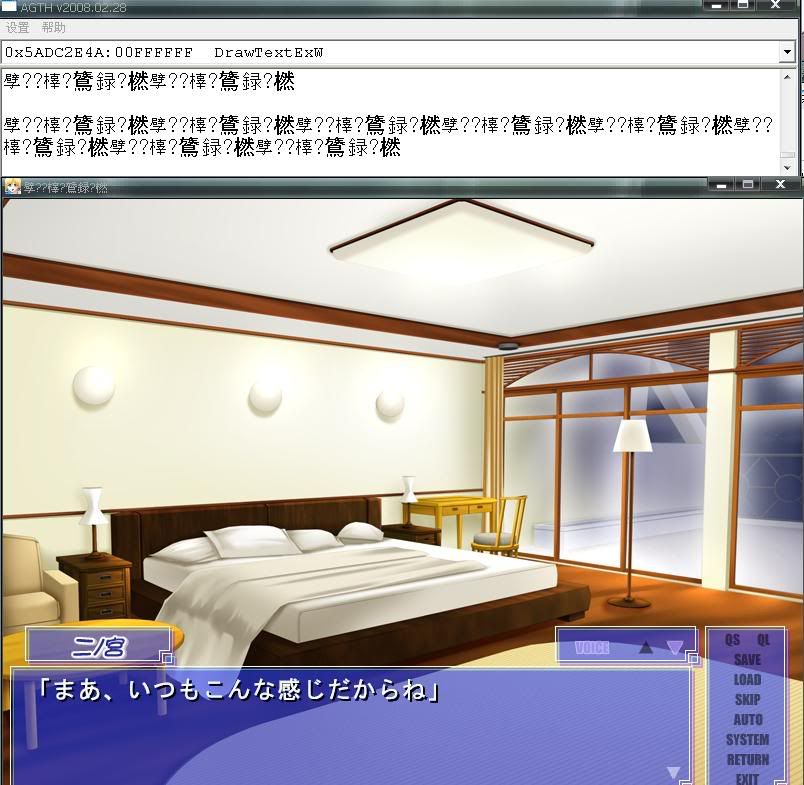Close the game window

tap(780, 185)
